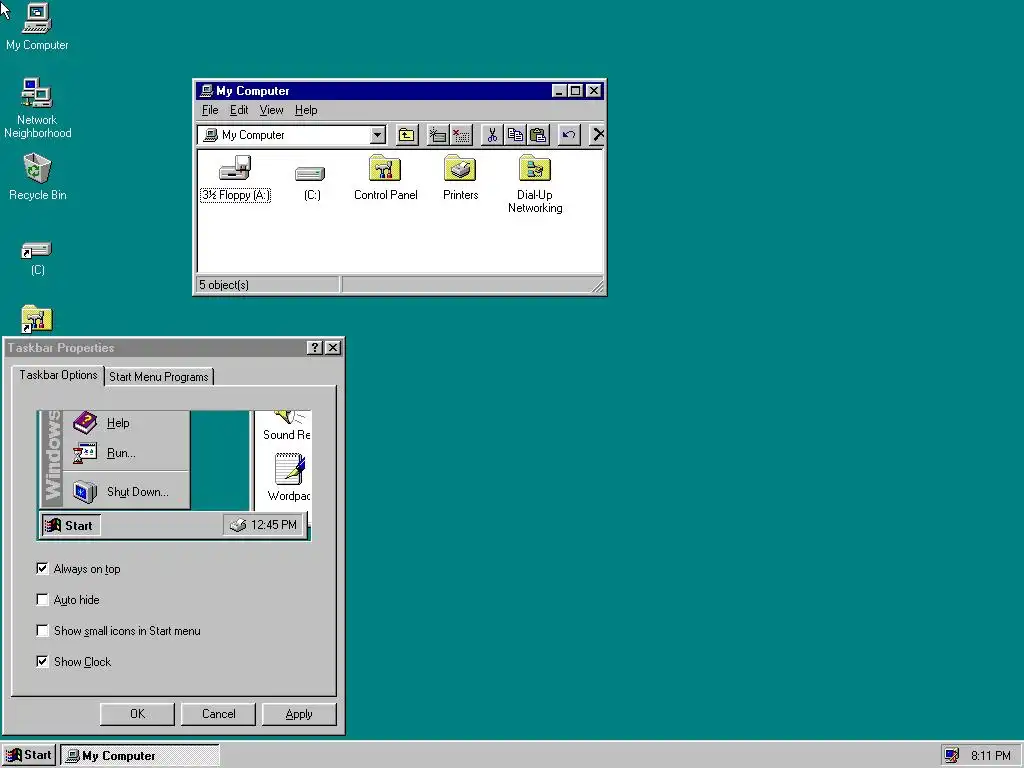Switch to the Start Menu Programs tab
The width and height of the screenshot is (1024, 768).
pos(159,377)
